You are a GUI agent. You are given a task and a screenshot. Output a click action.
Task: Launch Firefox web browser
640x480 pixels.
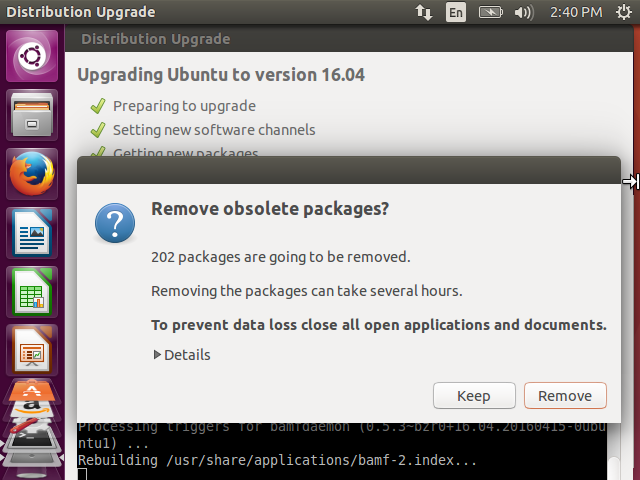[32, 174]
